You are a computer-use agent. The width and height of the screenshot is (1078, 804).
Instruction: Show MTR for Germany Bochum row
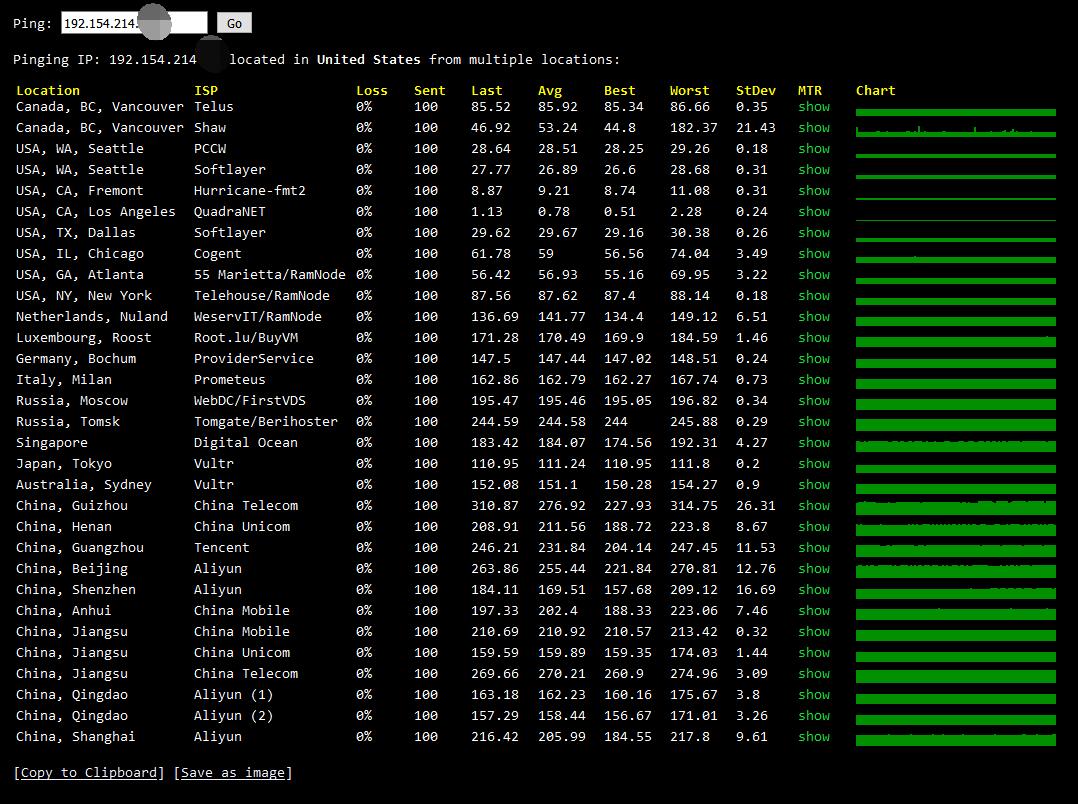pos(814,358)
